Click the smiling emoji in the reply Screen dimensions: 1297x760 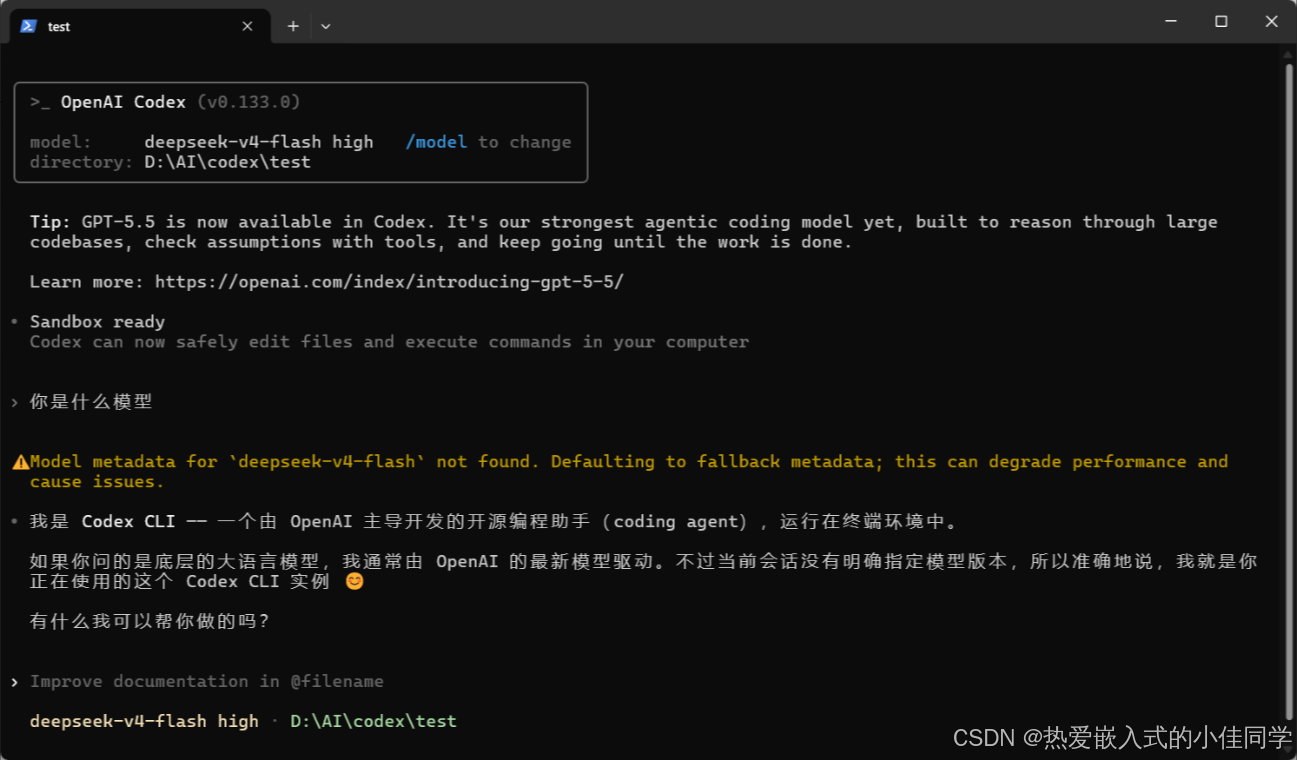354,581
